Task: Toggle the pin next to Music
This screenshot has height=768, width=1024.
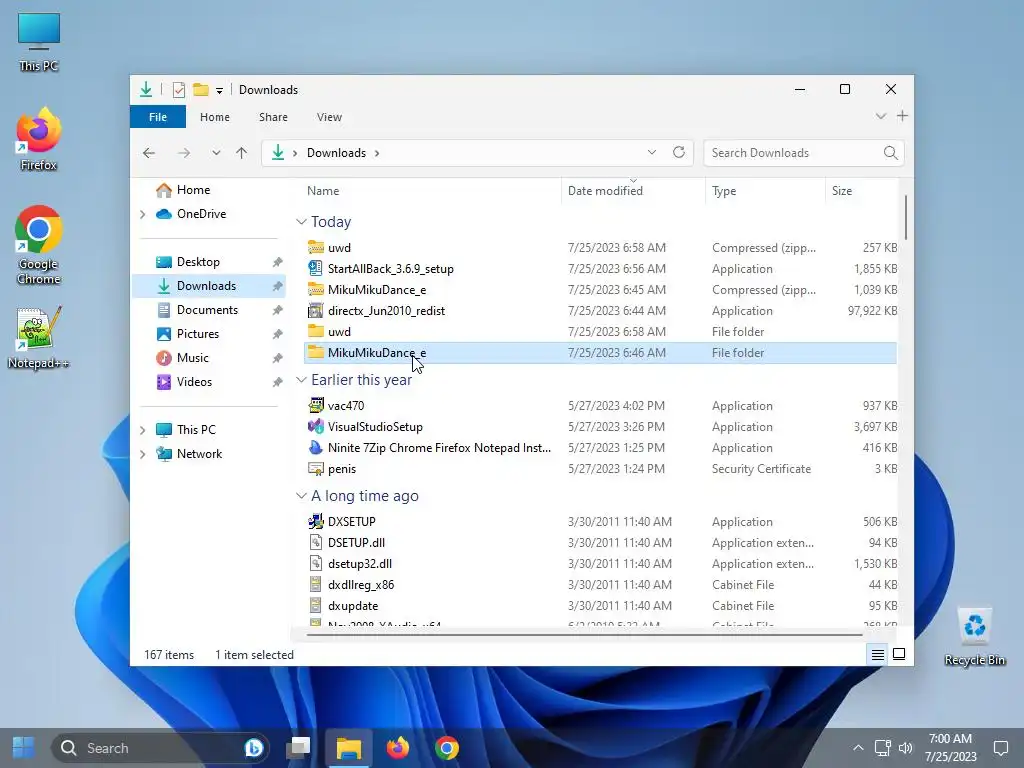Action: [x=278, y=358]
